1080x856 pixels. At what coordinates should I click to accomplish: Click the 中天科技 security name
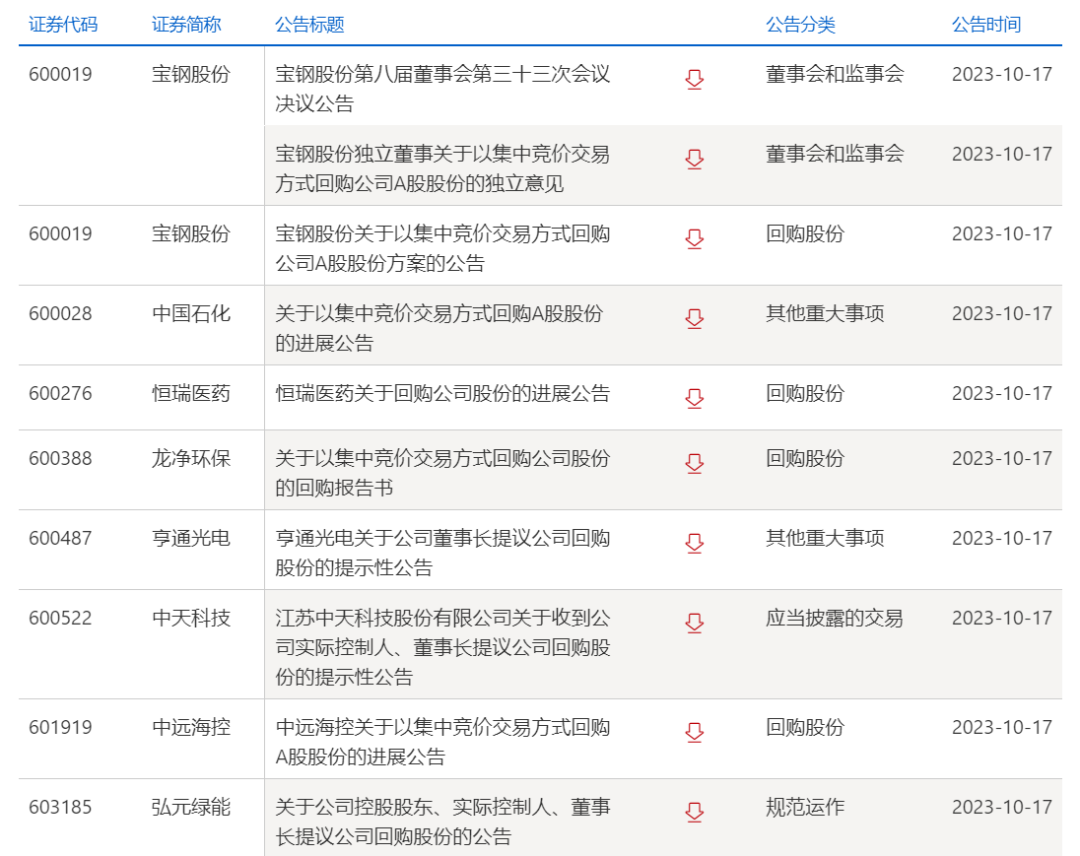[x=191, y=618]
